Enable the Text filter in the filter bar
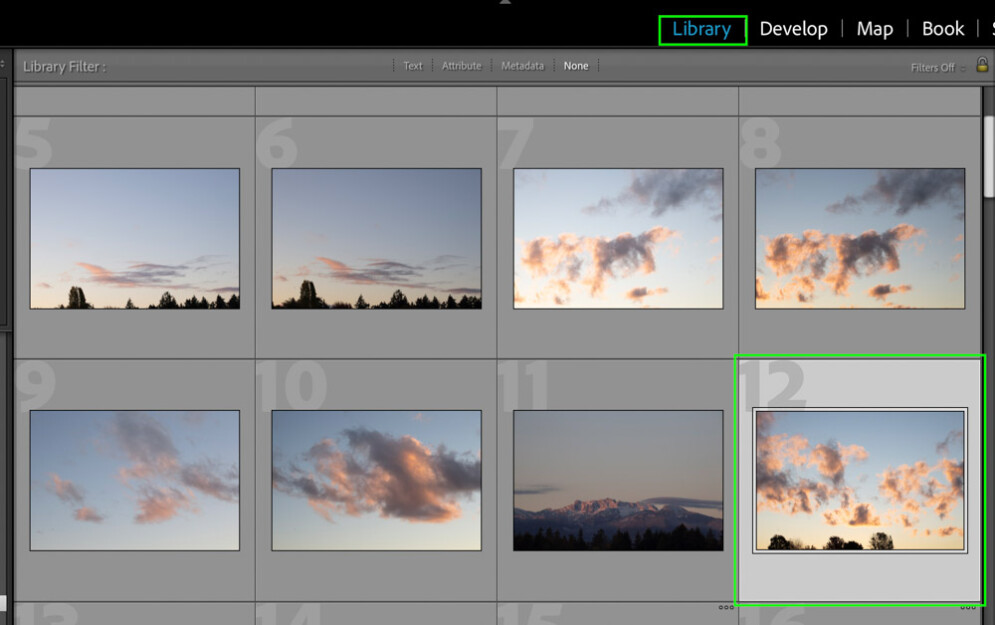The image size is (995, 625). 412,66
